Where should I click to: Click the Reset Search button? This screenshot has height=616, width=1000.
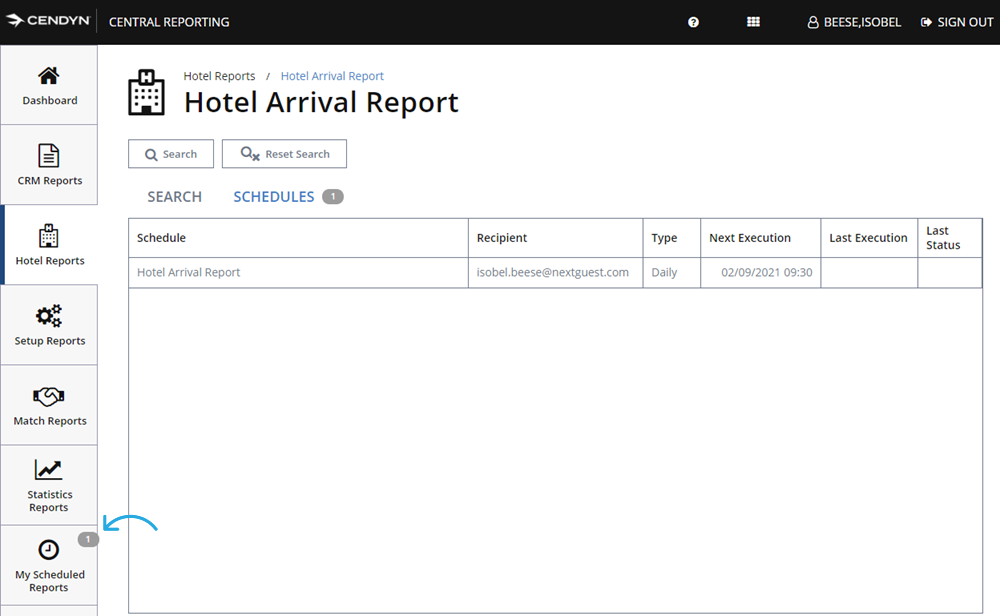click(x=284, y=154)
